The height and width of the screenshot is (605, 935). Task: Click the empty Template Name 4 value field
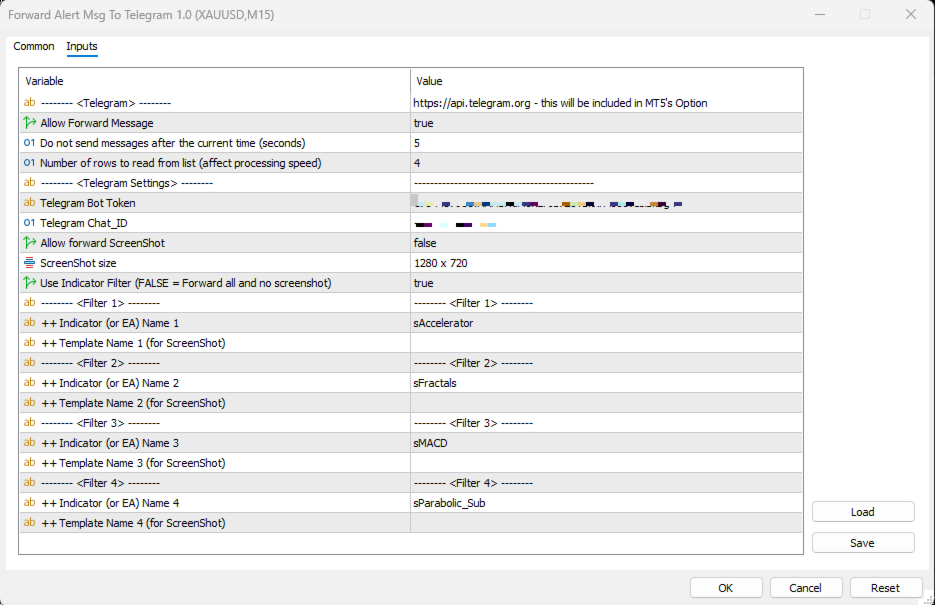coord(605,523)
